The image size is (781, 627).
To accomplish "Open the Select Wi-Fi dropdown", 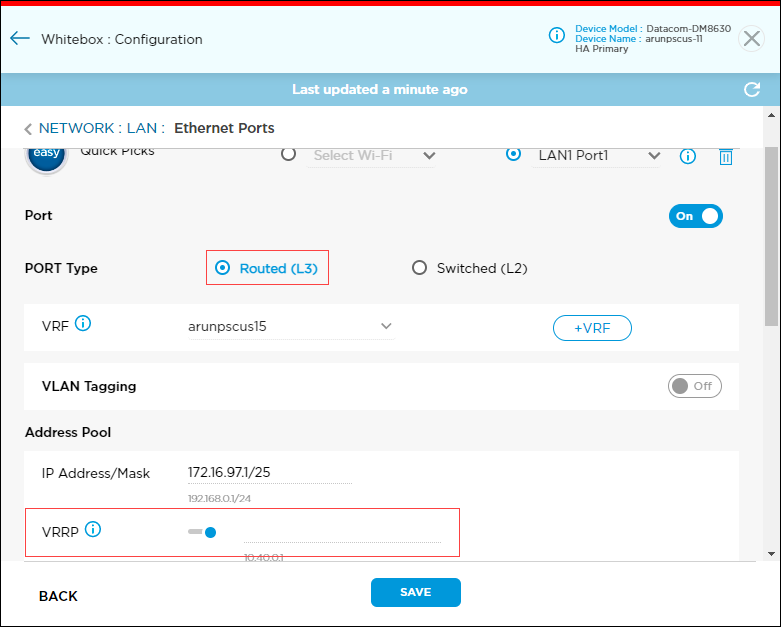I will click(x=374, y=156).
